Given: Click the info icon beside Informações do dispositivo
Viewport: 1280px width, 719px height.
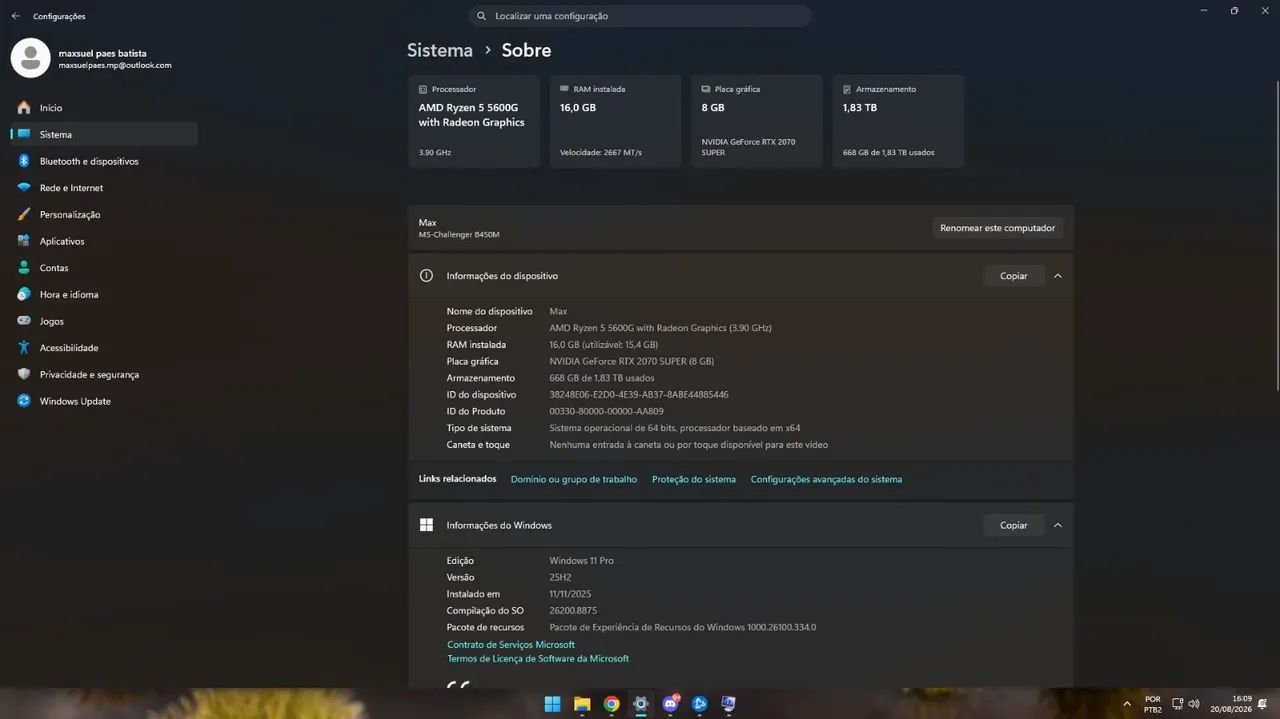Looking at the screenshot, I should tap(426, 275).
